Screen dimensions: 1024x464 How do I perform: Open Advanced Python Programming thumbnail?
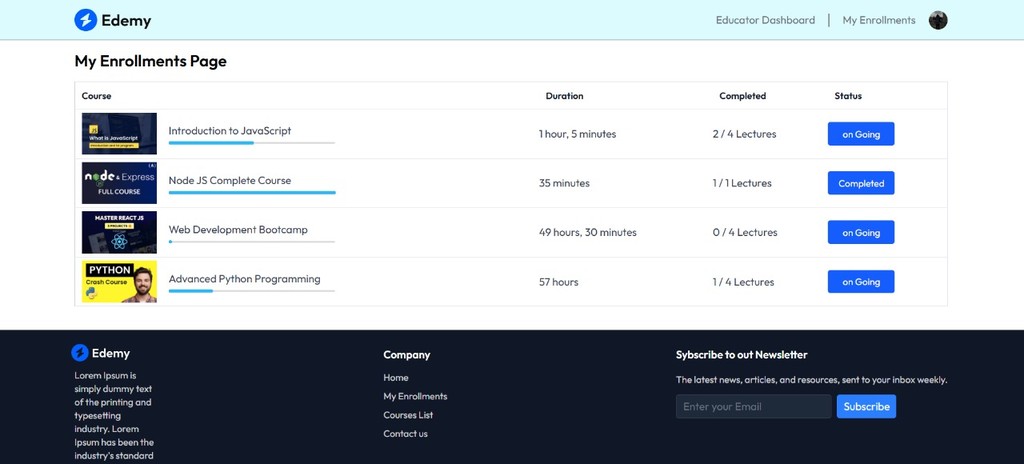119,281
